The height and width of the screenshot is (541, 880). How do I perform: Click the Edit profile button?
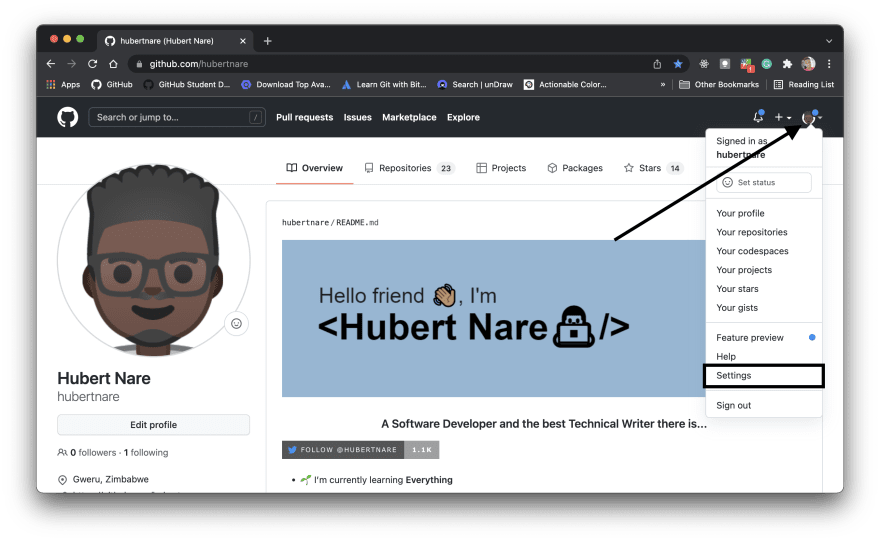coord(153,425)
